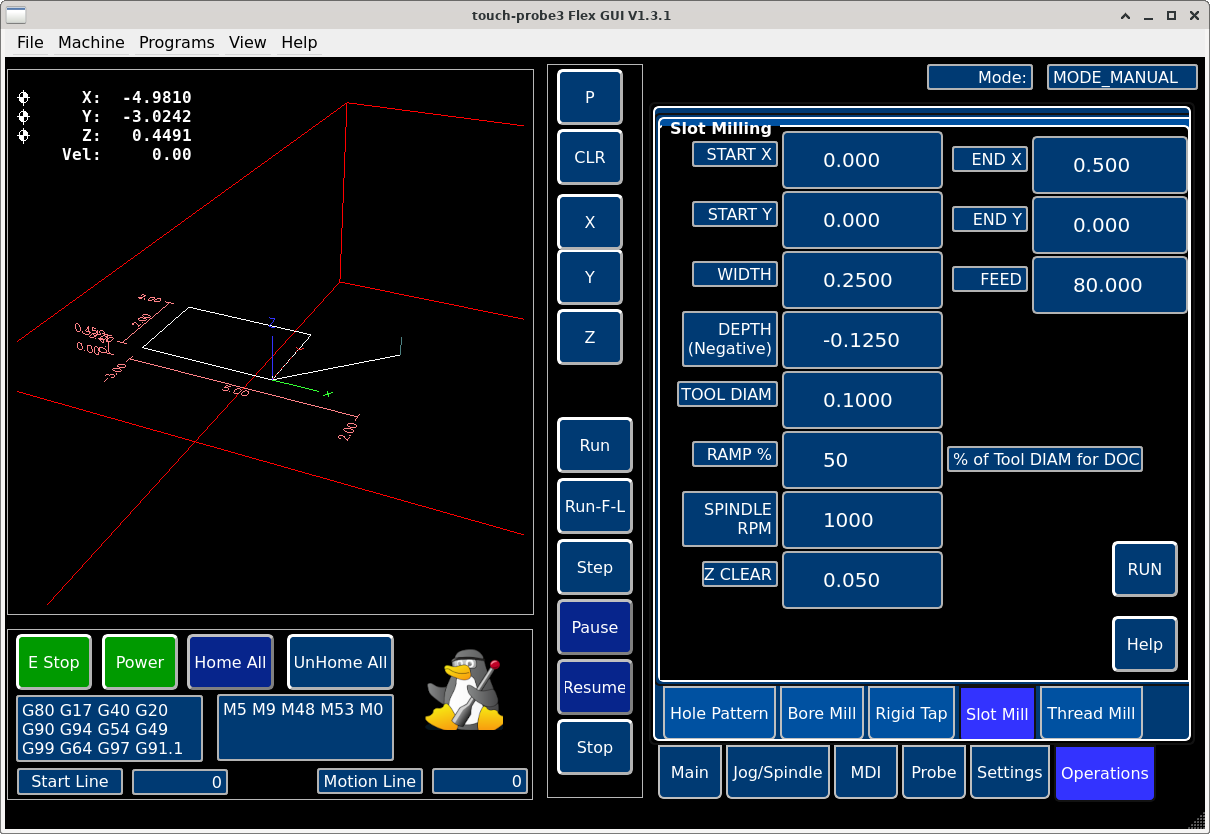The image size is (1210, 834).
Task: Click the LinuxCNC penguin mascot icon
Action: [x=464, y=690]
